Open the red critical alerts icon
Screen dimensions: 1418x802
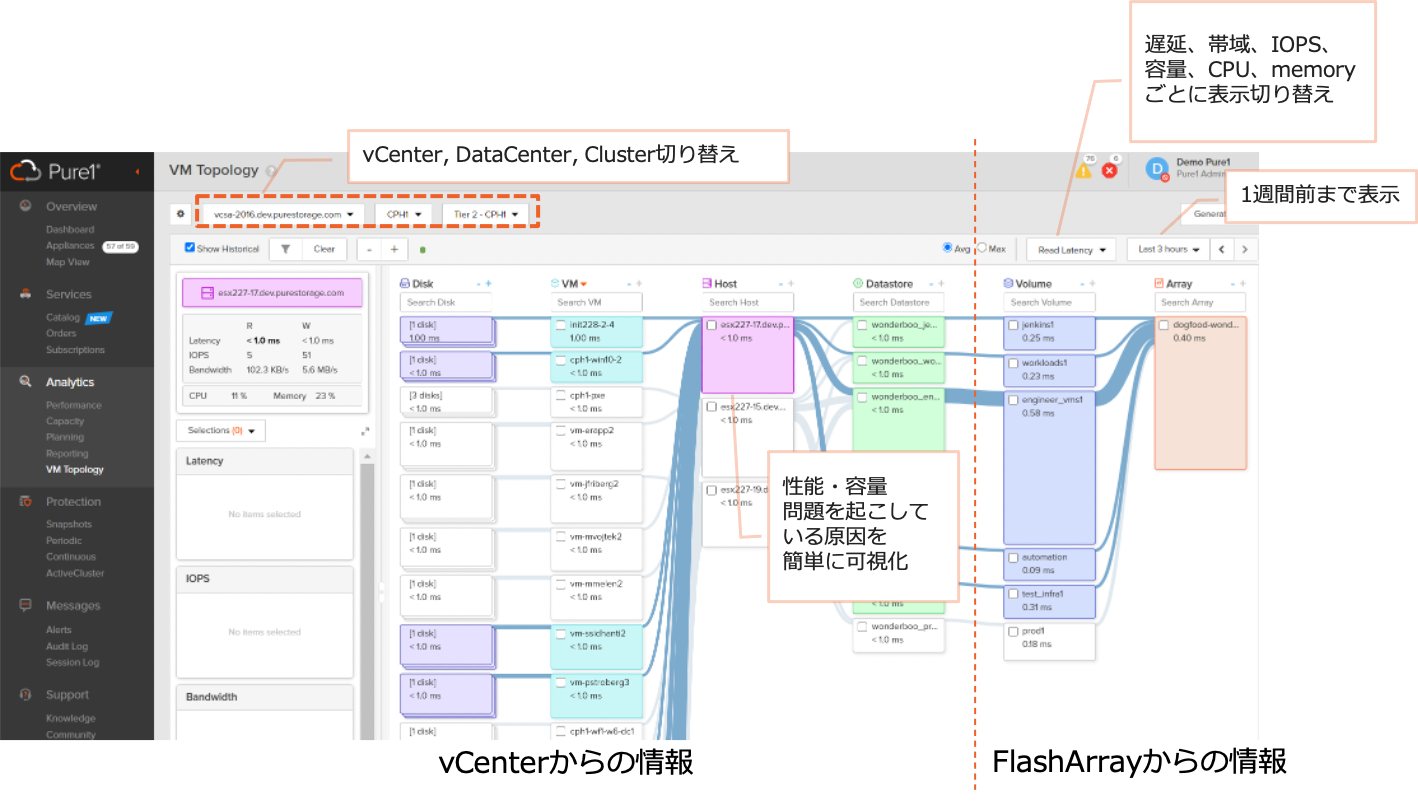tap(1109, 170)
